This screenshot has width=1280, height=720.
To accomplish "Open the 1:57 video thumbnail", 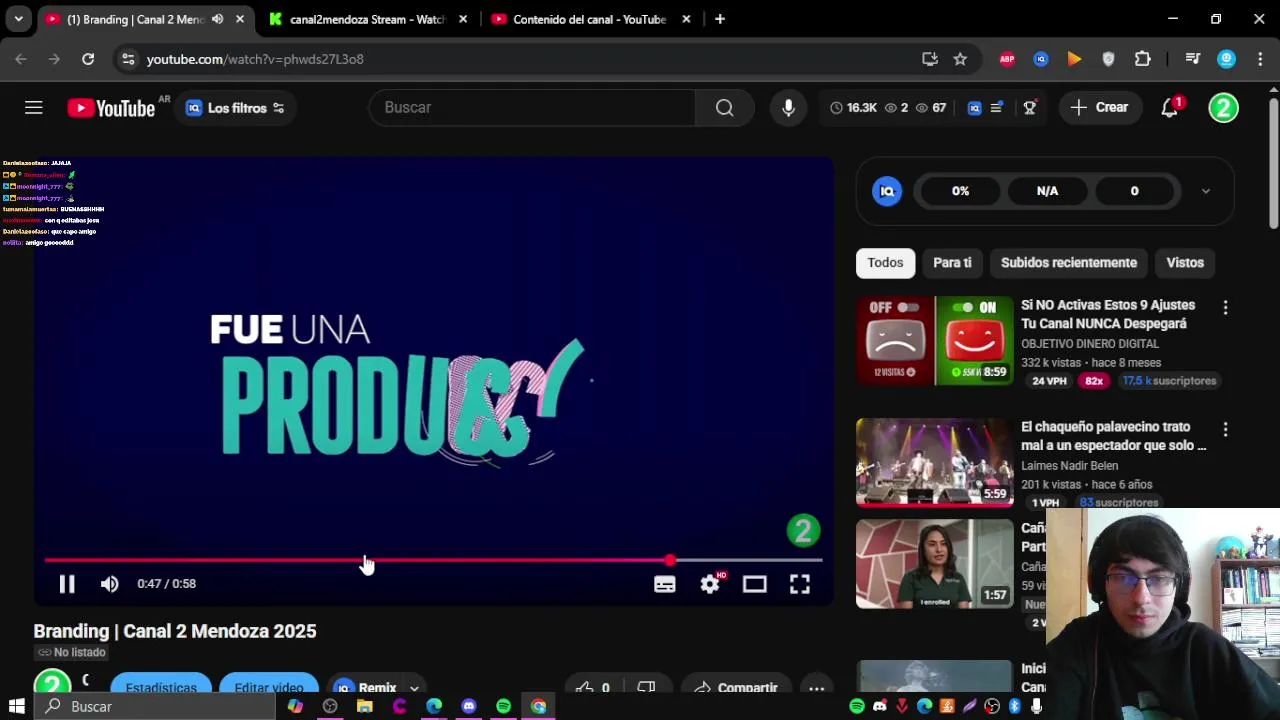I will click(934, 564).
